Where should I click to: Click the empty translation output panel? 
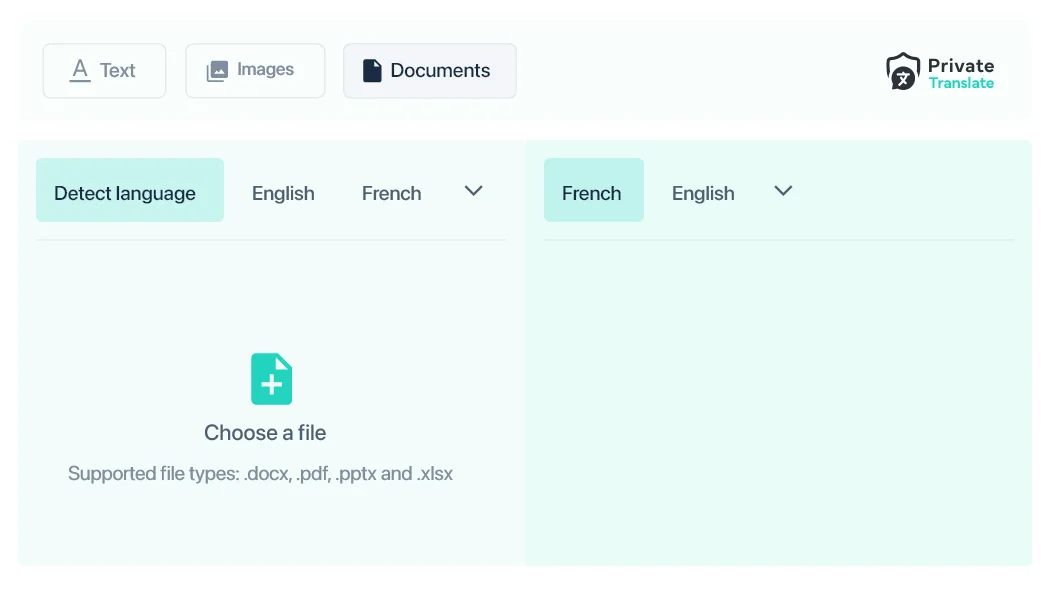(778, 400)
